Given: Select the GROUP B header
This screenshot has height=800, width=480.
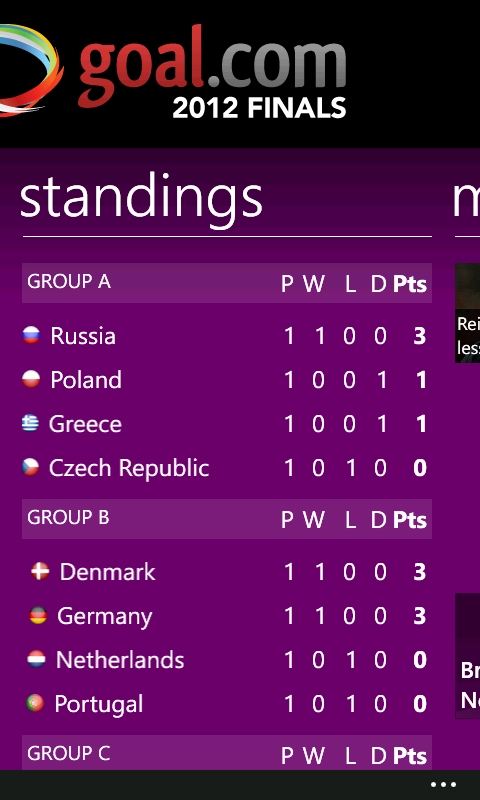Looking at the screenshot, I should (x=227, y=519).
